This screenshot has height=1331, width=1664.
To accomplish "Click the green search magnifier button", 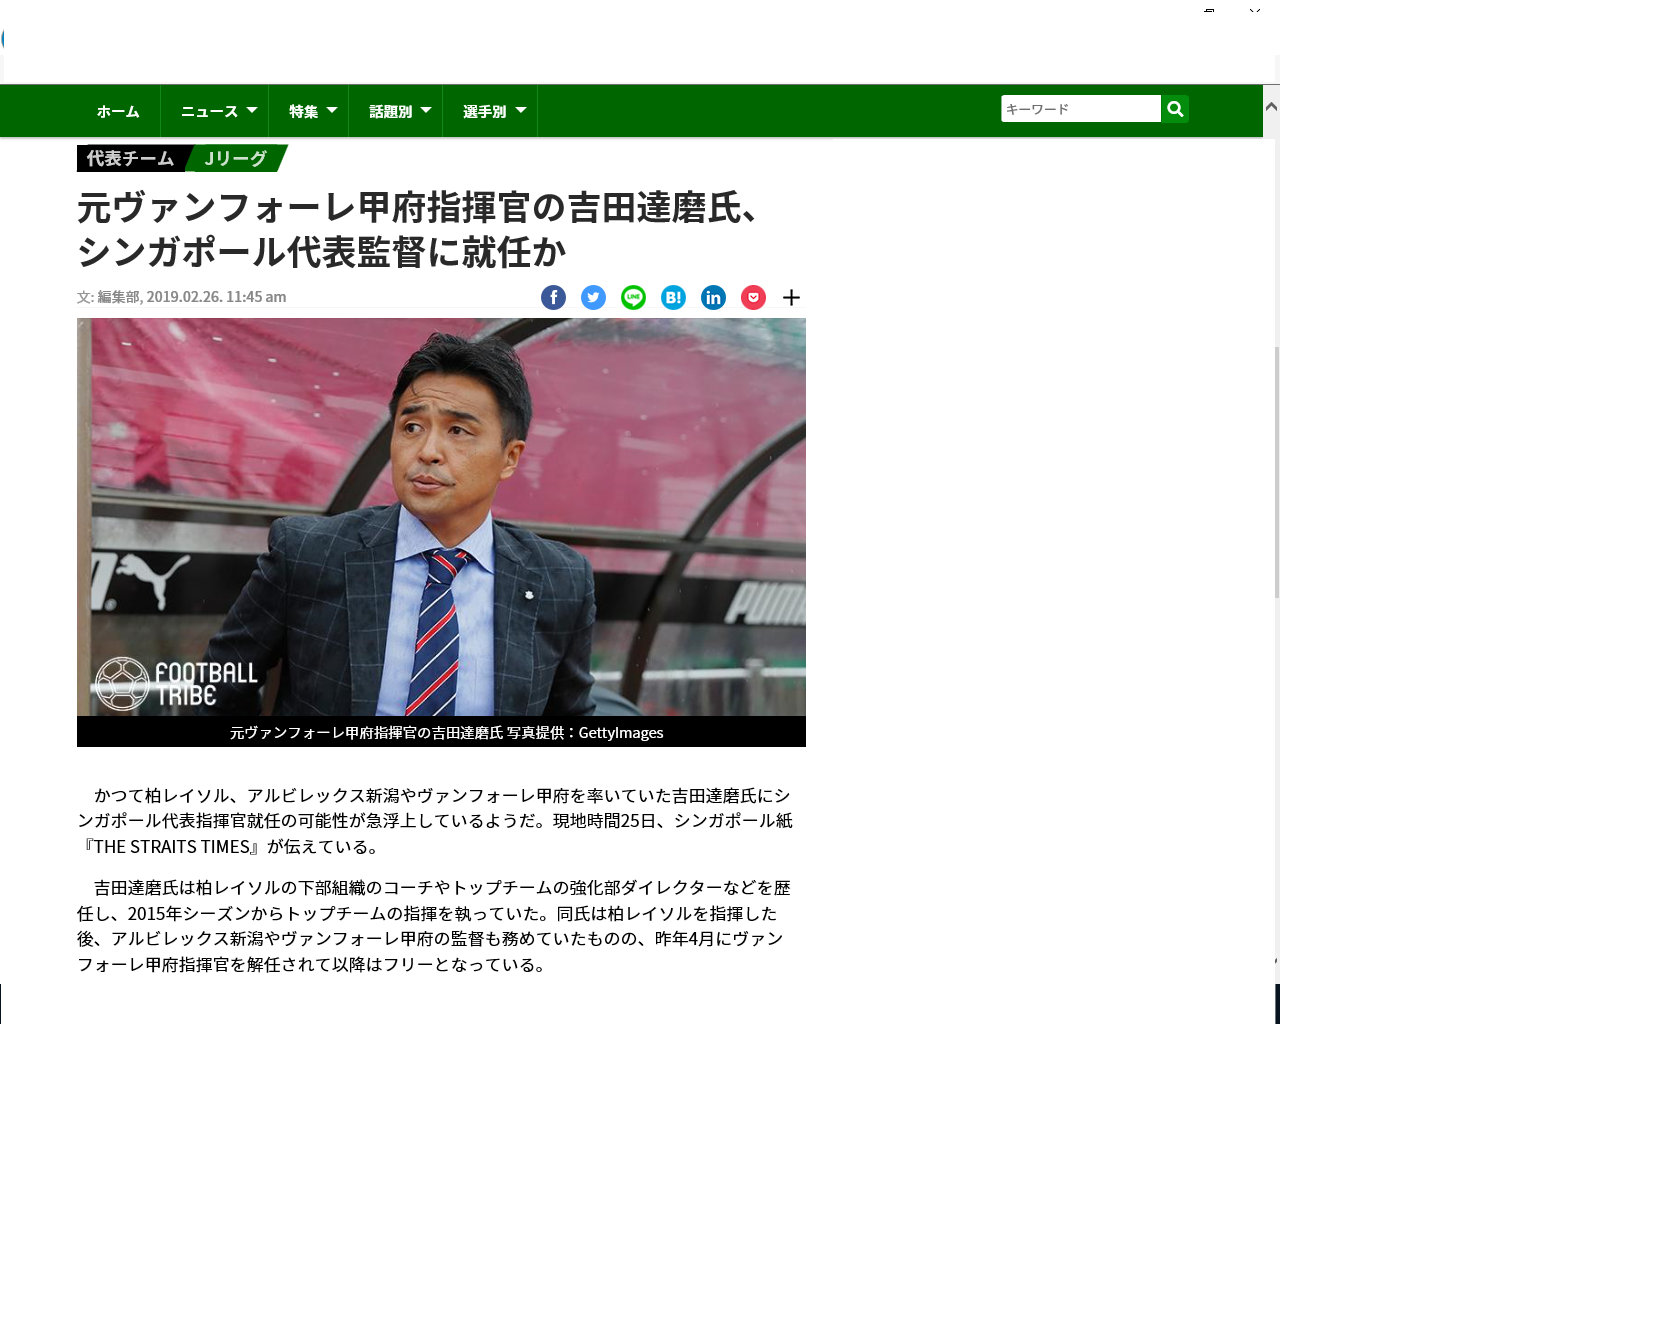I will (1175, 109).
